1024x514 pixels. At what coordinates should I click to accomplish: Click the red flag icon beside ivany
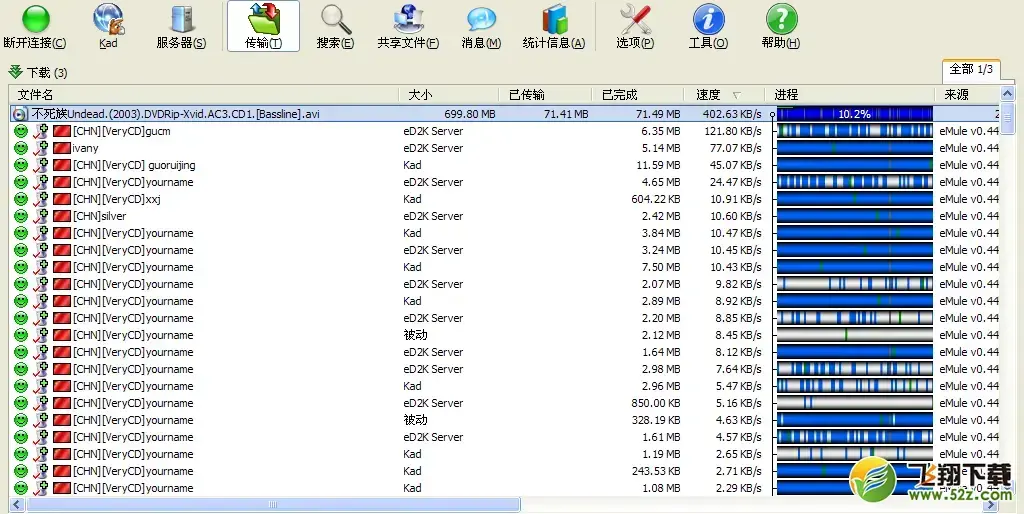point(62,148)
